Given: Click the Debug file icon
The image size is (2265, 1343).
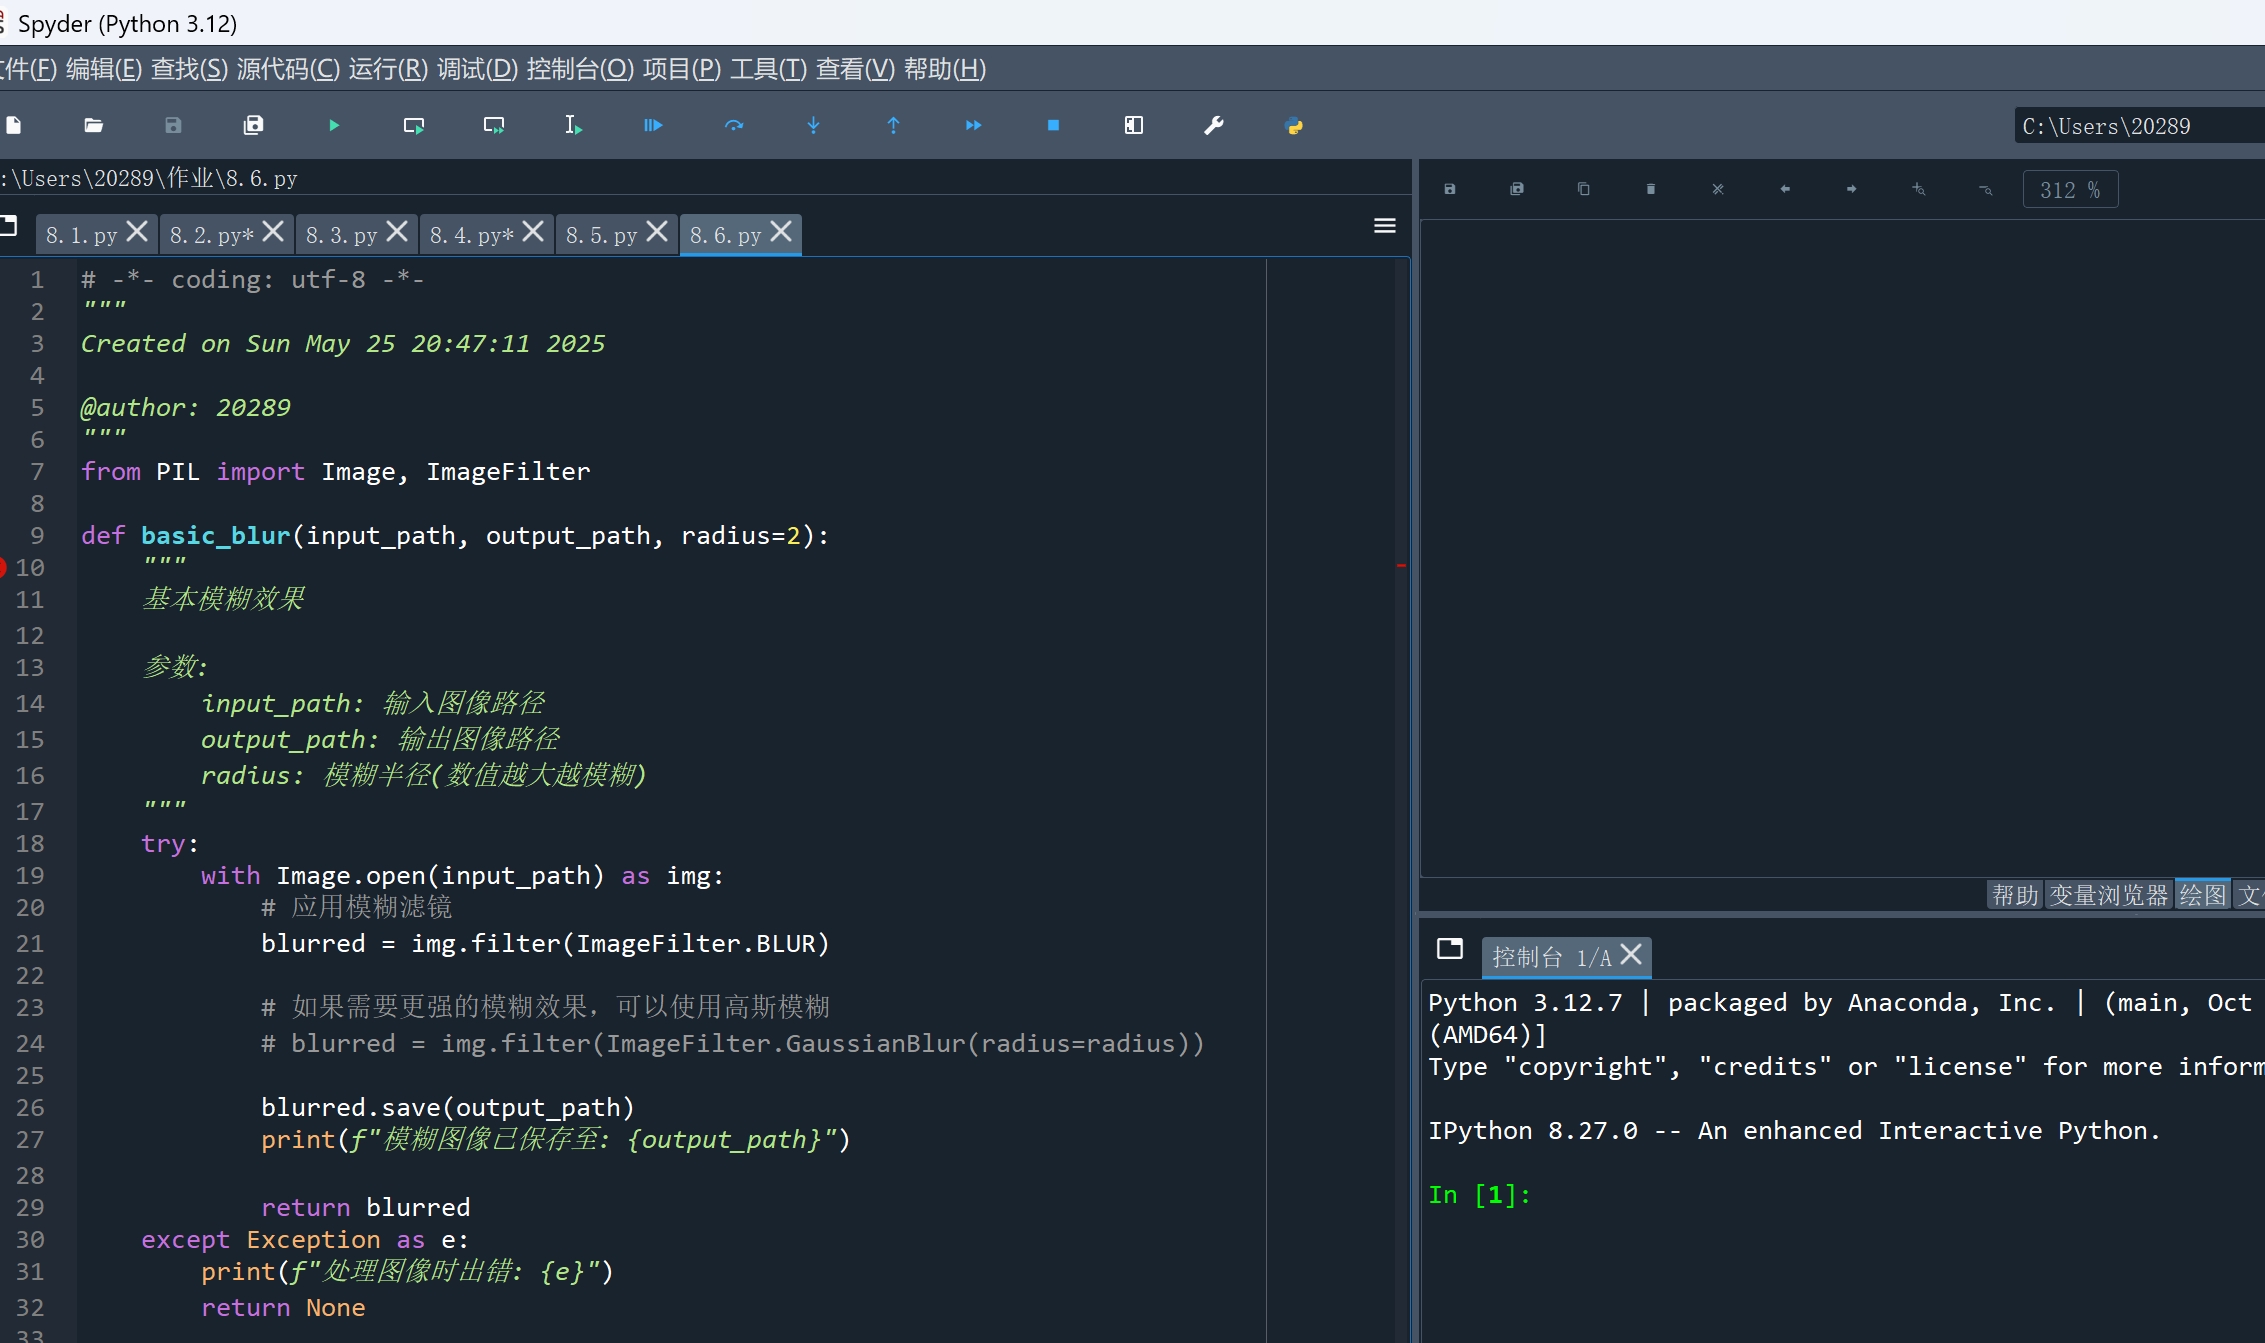Looking at the screenshot, I should [x=653, y=125].
